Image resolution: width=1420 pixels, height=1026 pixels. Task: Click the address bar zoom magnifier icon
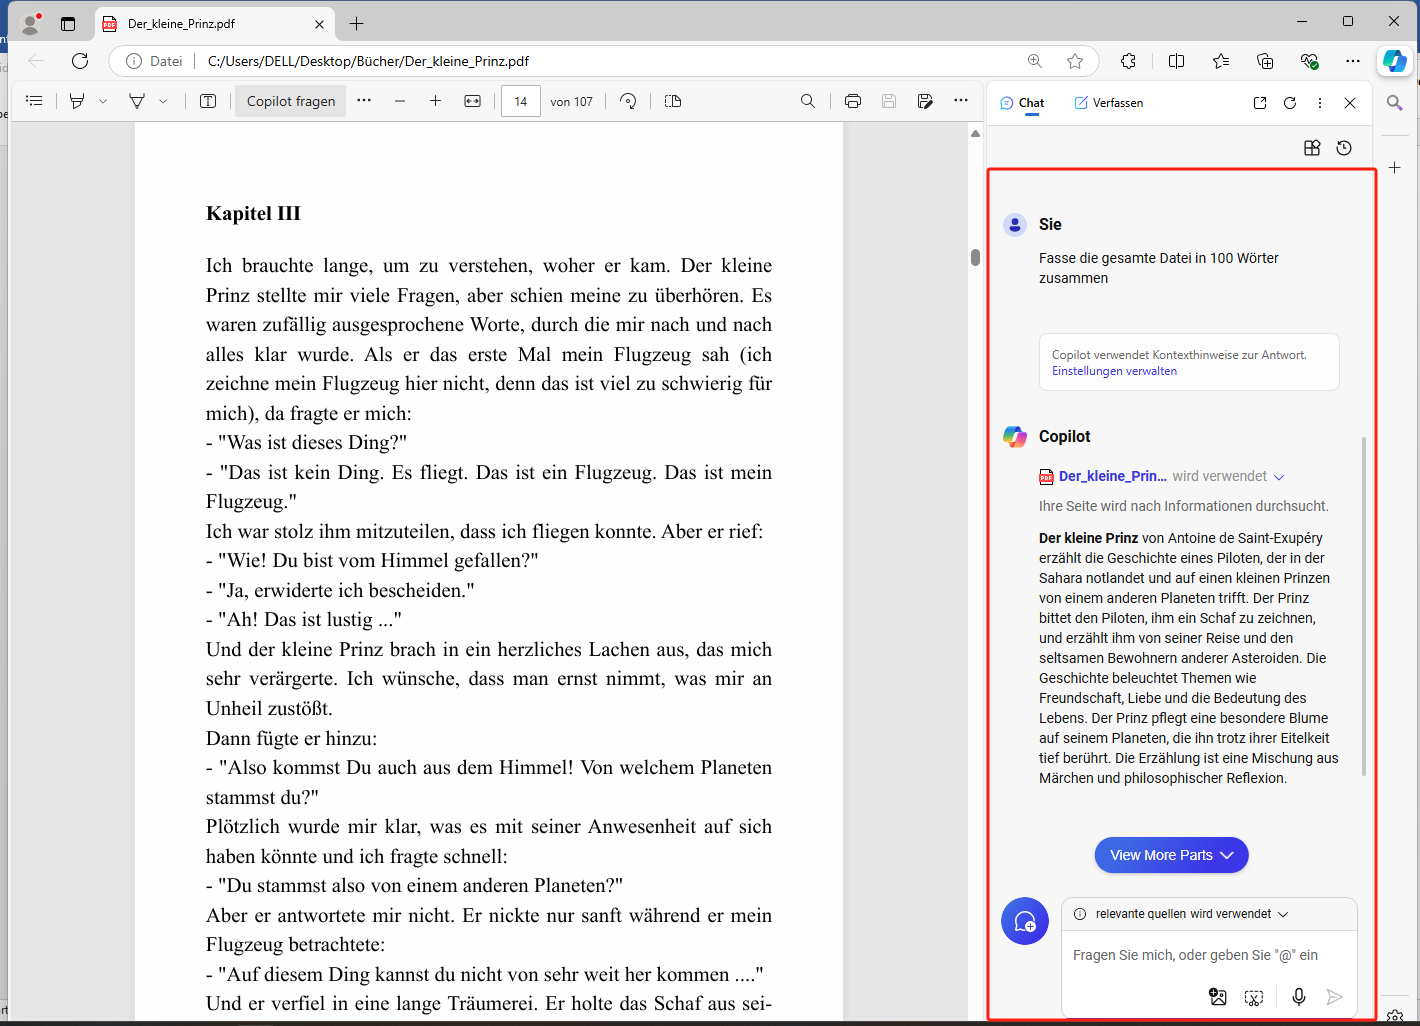coord(1035,61)
